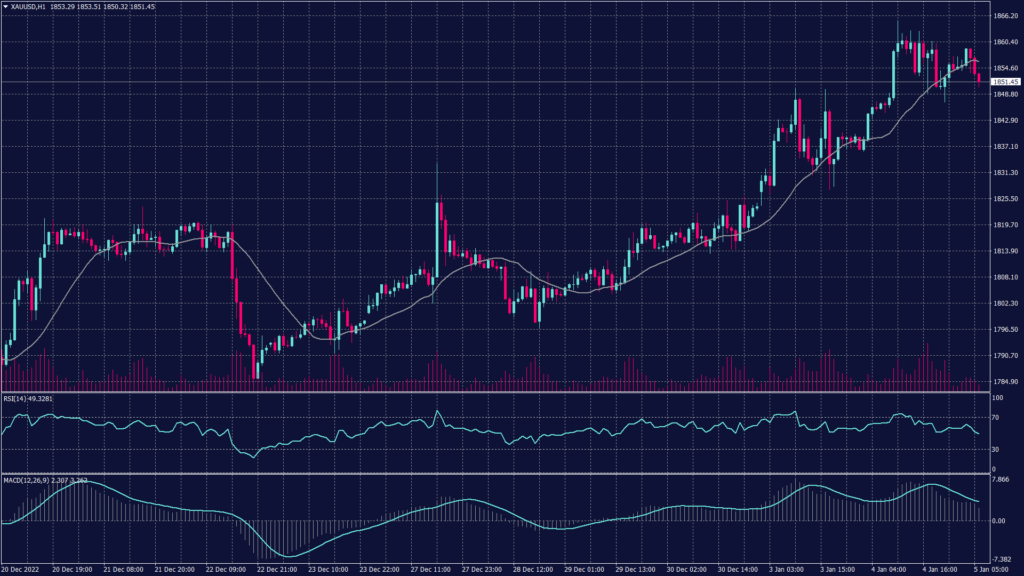Click the RSI 30 level label

tap(997, 449)
